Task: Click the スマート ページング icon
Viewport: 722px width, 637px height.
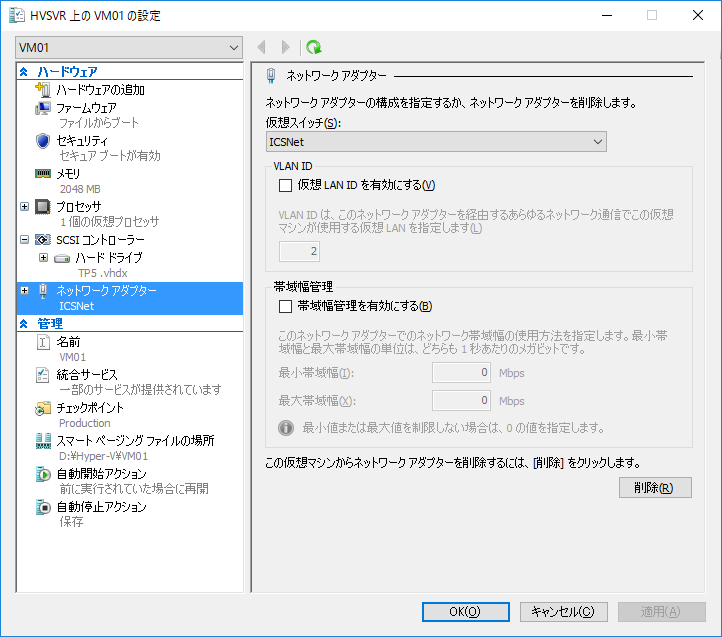Action: pyautogui.click(x=43, y=441)
